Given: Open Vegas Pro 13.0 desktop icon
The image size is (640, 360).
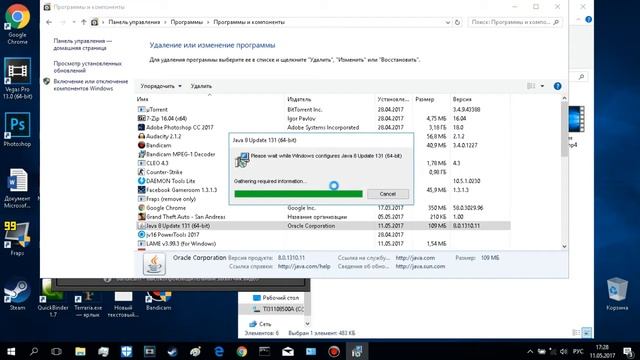Looking at the screenshot, I should (17, 78).
